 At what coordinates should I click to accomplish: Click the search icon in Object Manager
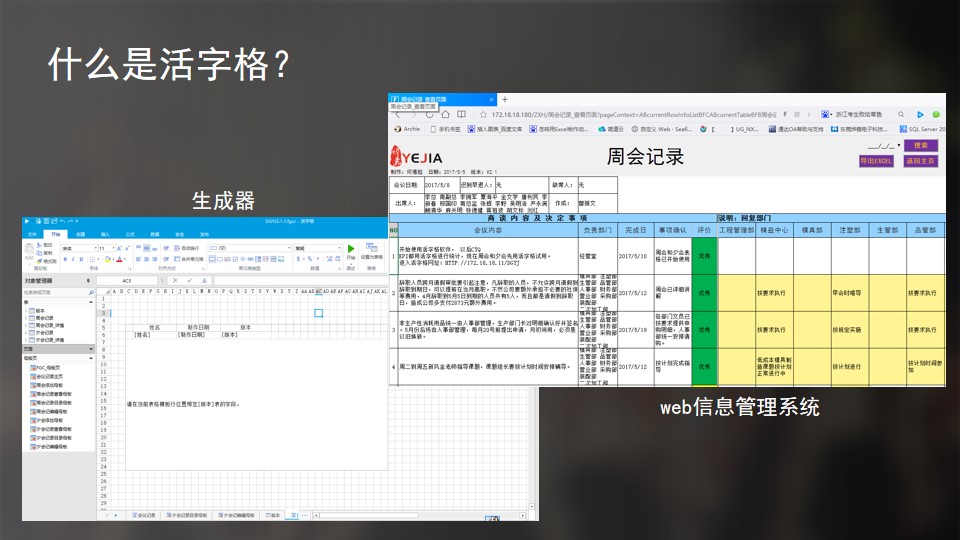click(91, 292)
